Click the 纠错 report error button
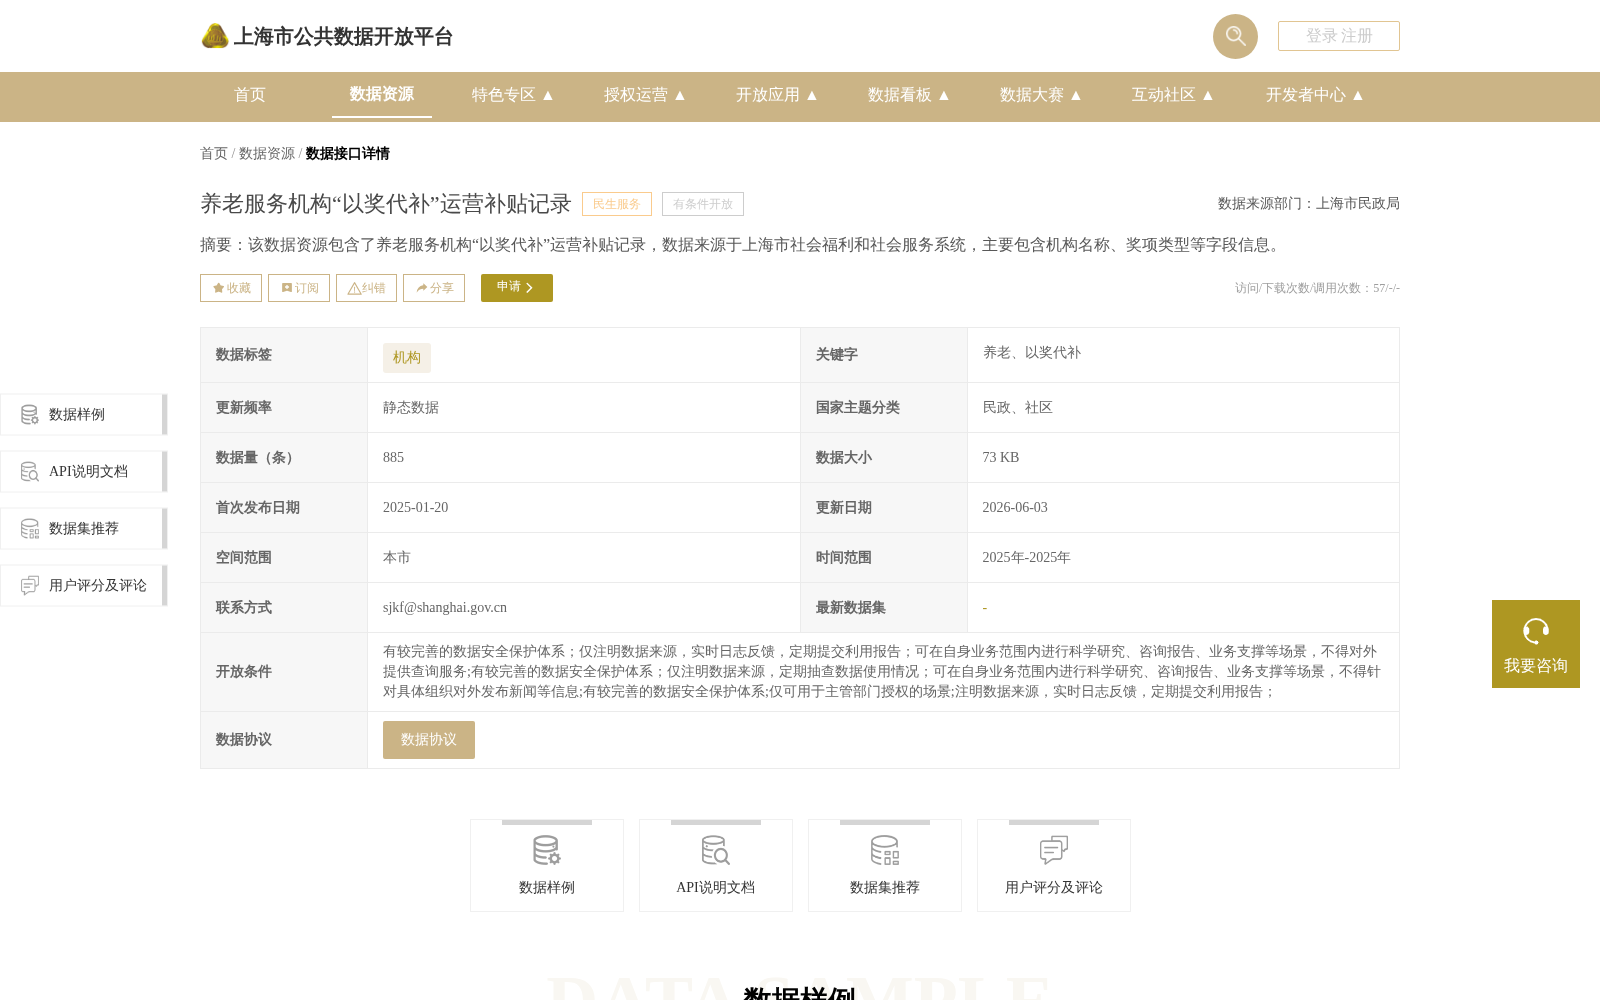 pyautogui.click(x=366, y=288)
